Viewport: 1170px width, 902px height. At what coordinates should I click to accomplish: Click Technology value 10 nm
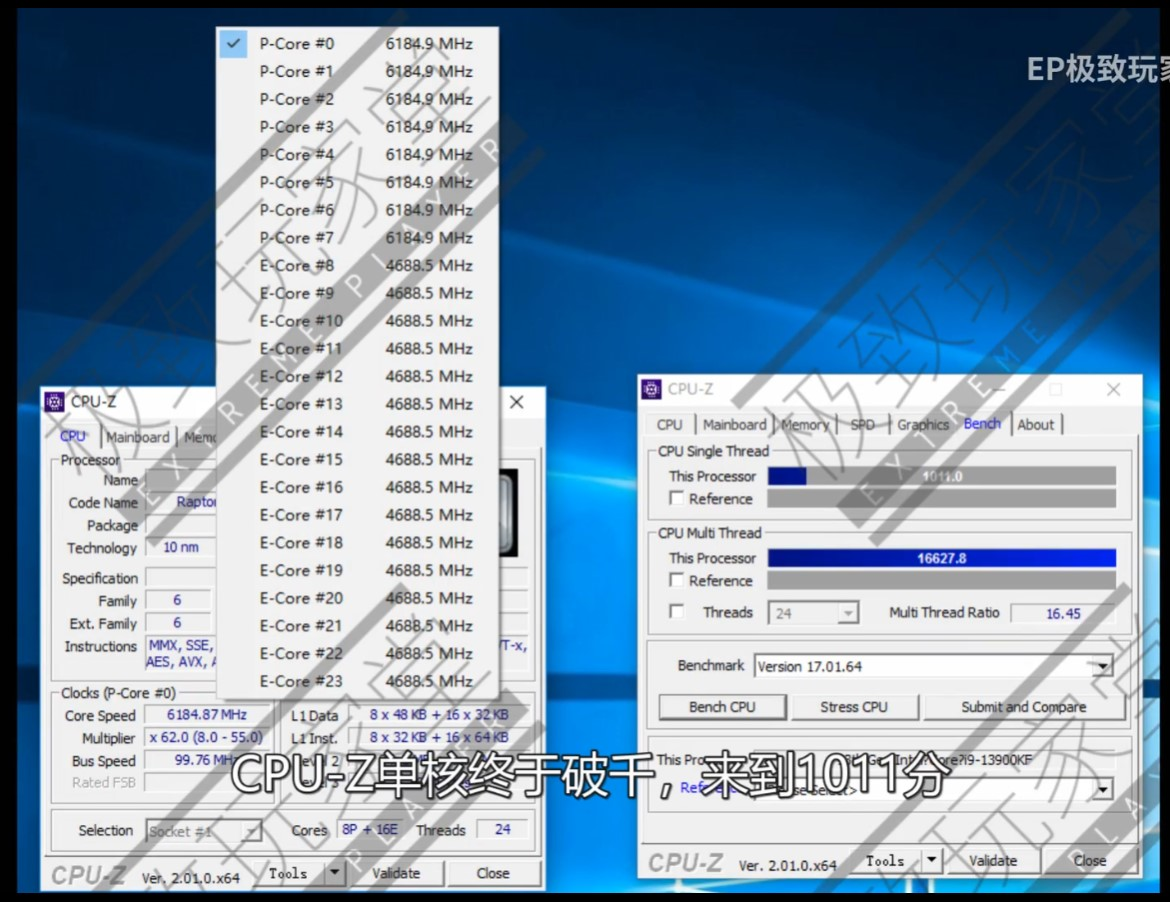tap(181, 548)
